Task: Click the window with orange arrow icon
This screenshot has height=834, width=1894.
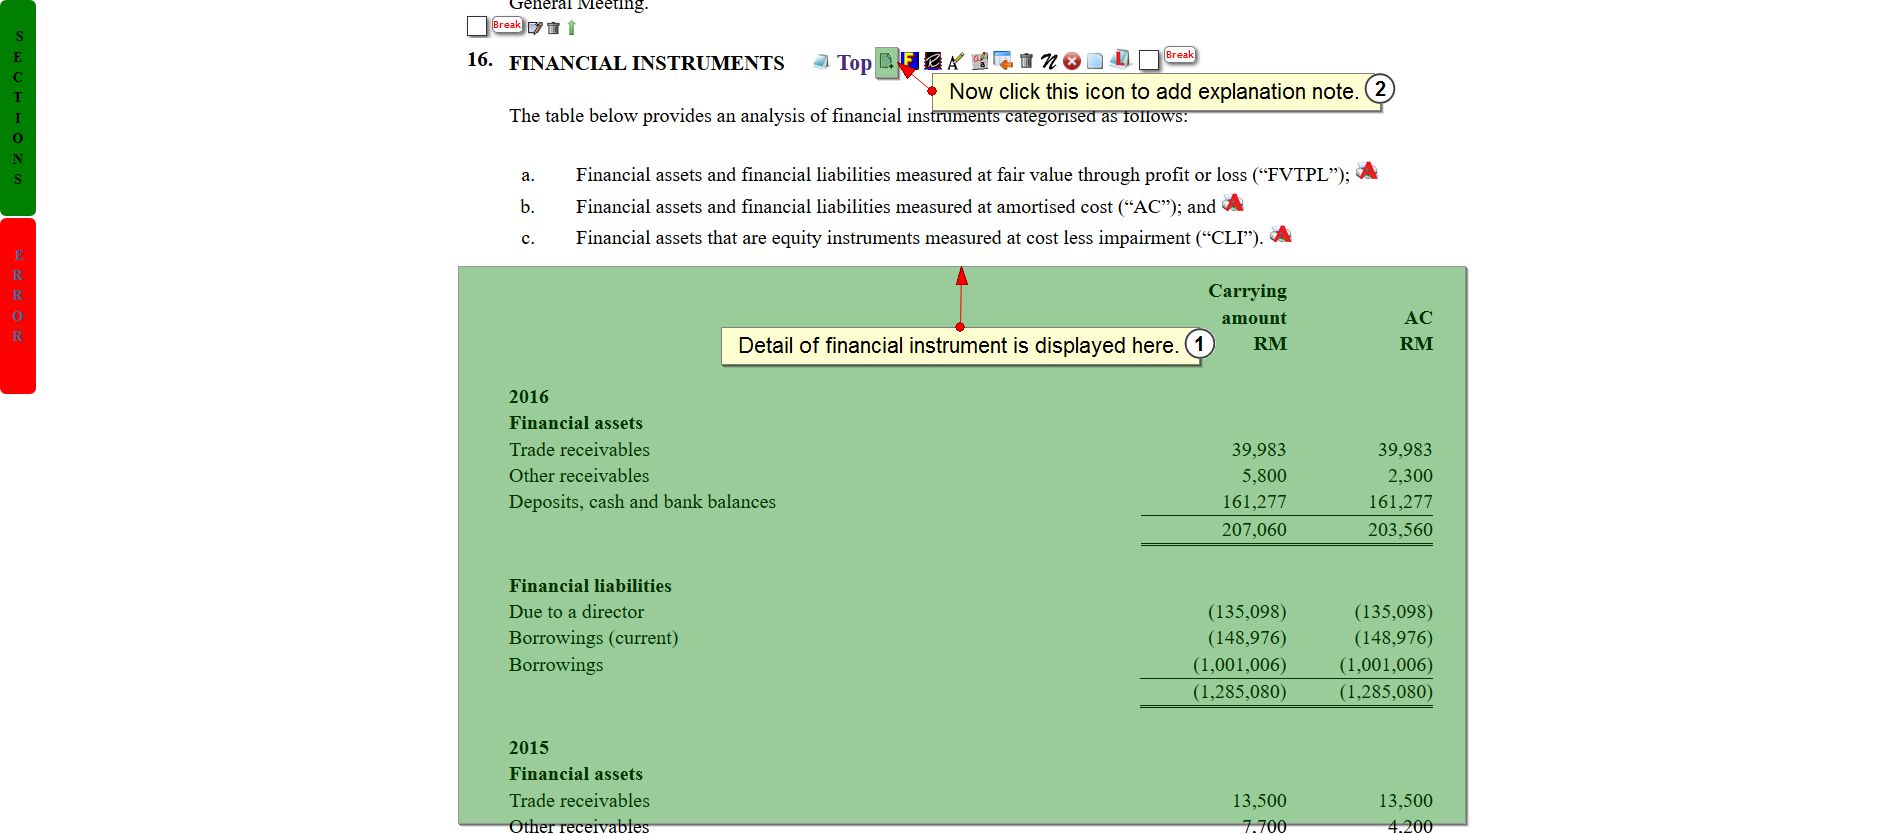Action: click(1003, 62)
